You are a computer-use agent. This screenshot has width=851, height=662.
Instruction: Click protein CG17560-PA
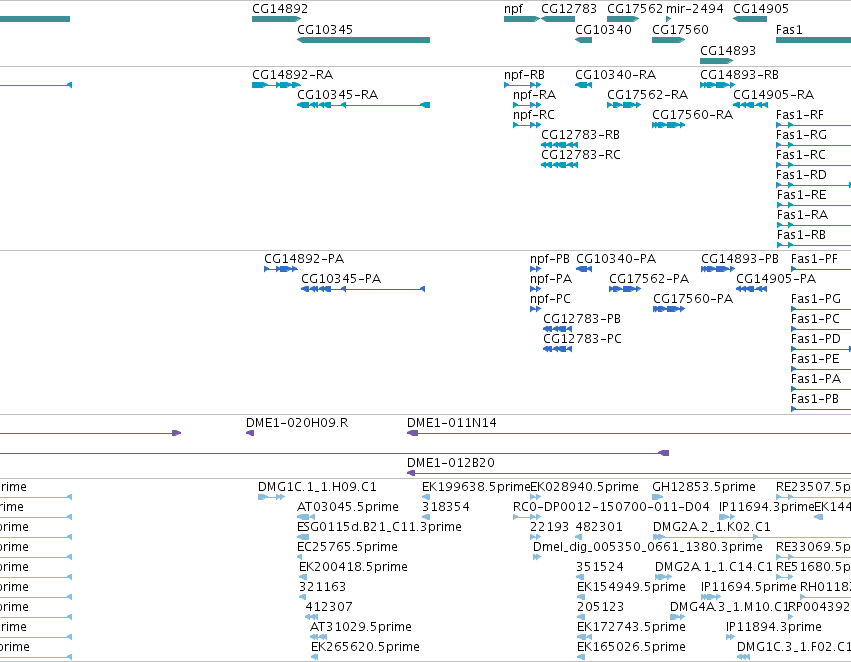(x=669, y=309)
